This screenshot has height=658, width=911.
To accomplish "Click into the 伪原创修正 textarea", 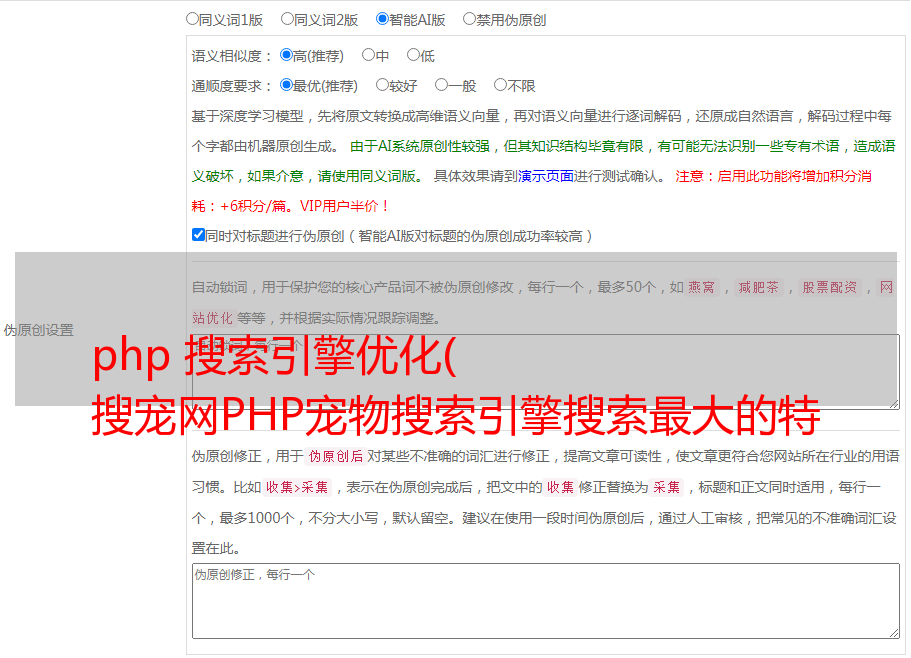I will point(546,601).
